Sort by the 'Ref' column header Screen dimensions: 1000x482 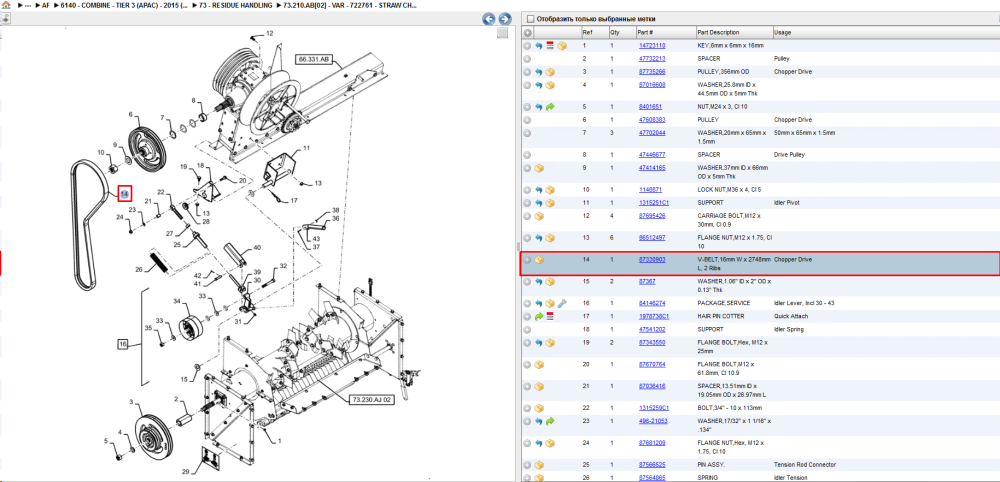tap(587, 33)
